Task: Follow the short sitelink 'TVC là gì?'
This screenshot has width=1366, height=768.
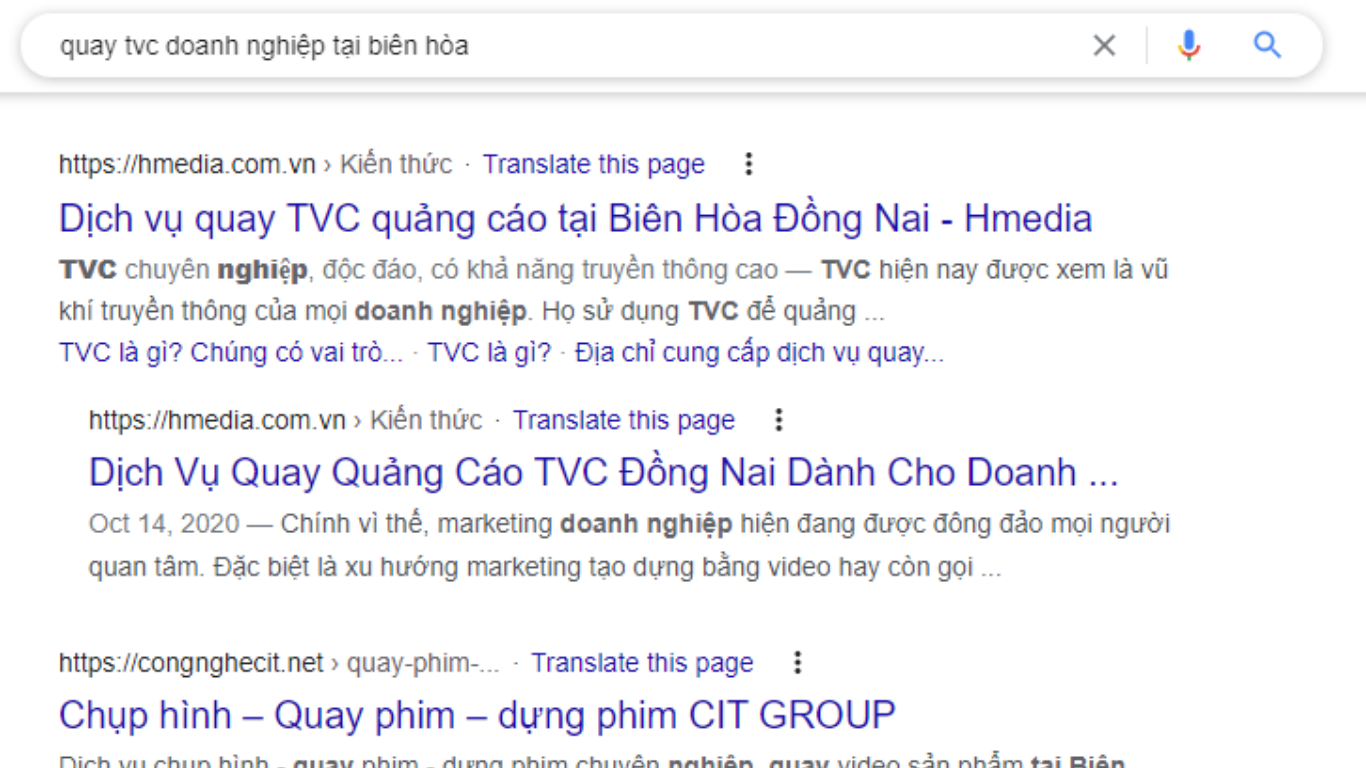Action: (489, 353)
